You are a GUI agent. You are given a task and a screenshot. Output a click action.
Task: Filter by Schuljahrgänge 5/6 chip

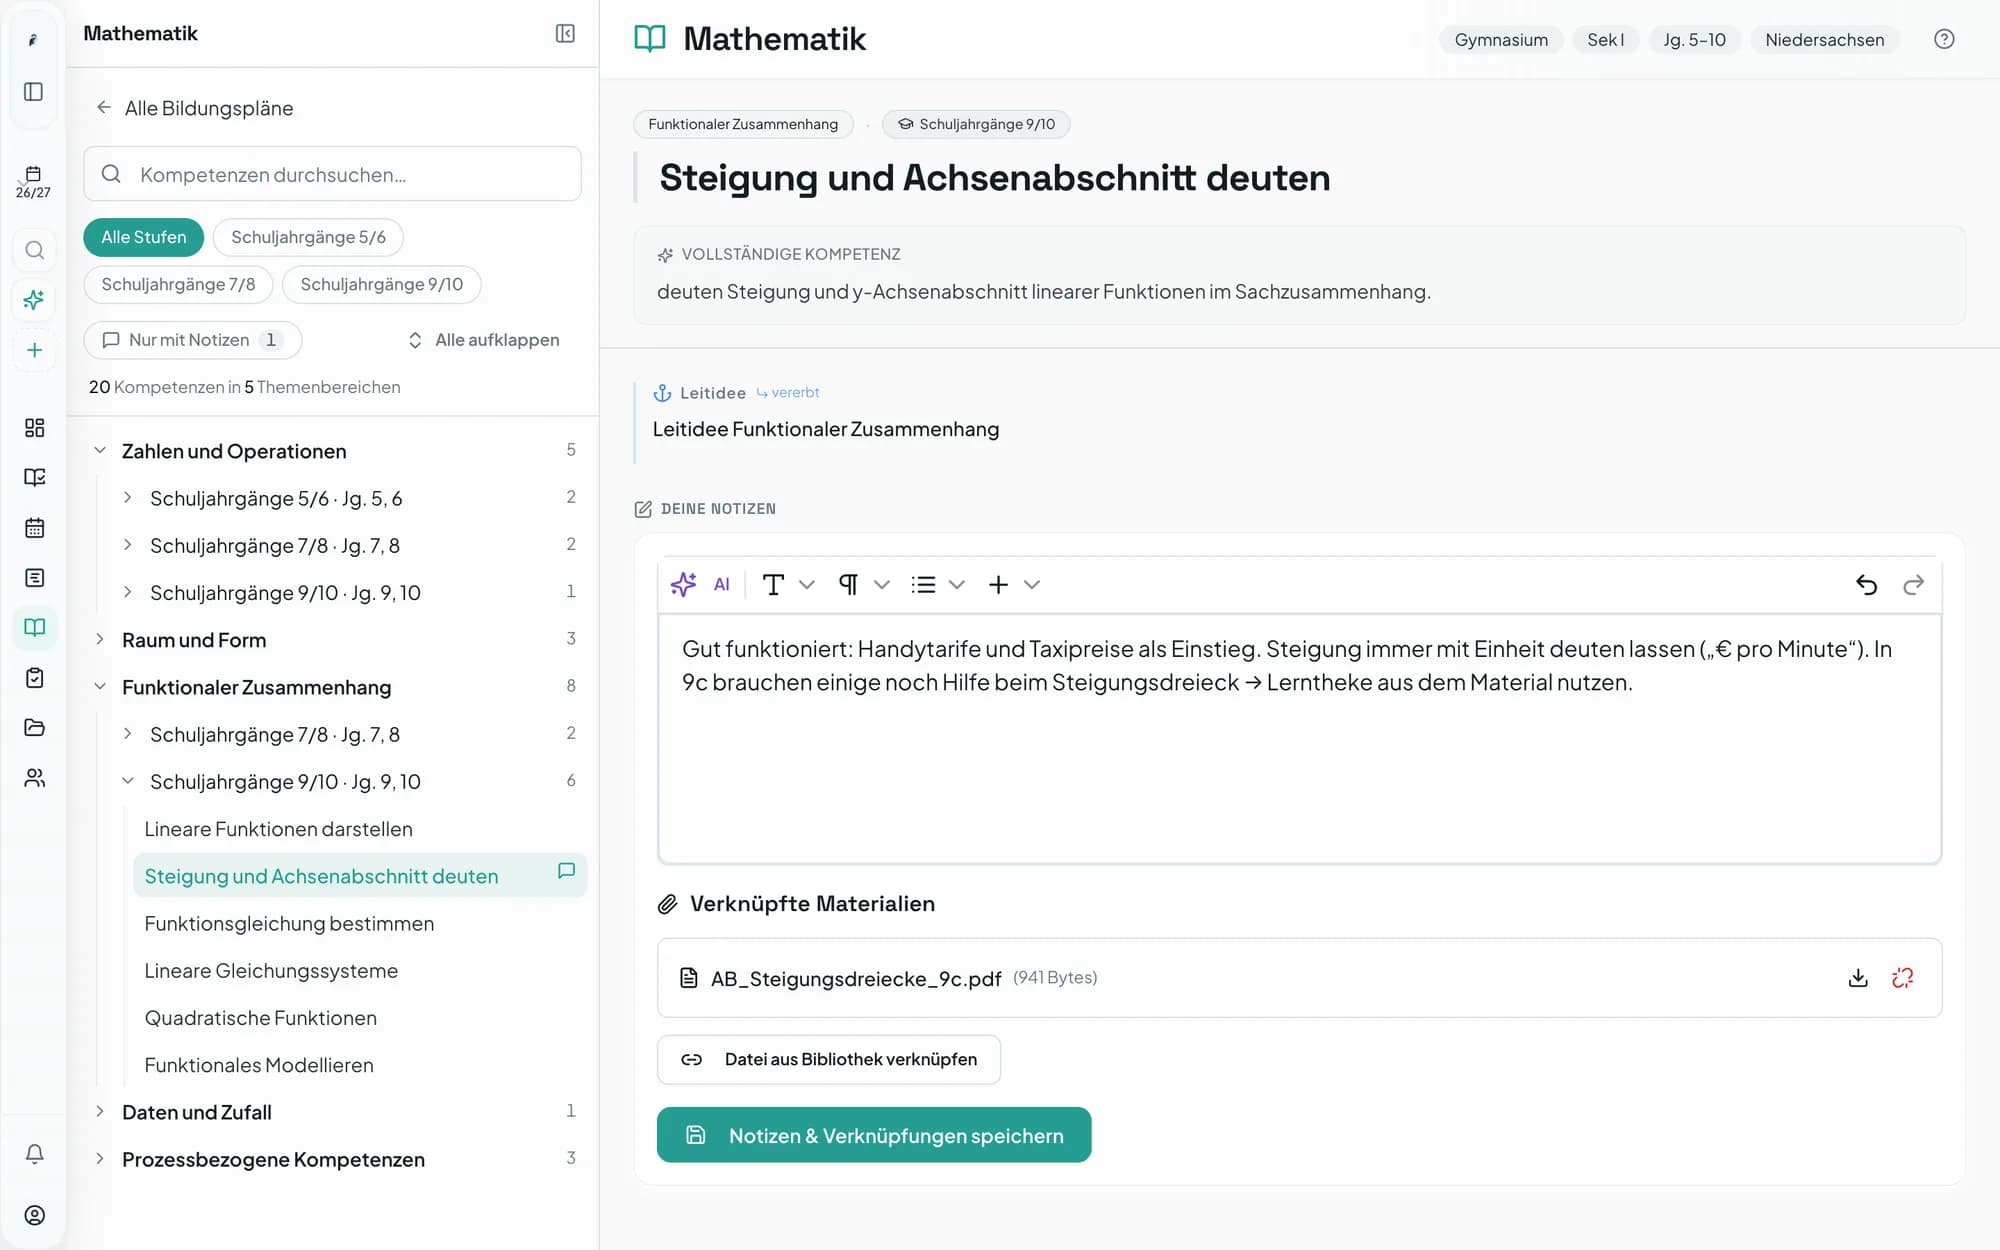coord(308,237)
